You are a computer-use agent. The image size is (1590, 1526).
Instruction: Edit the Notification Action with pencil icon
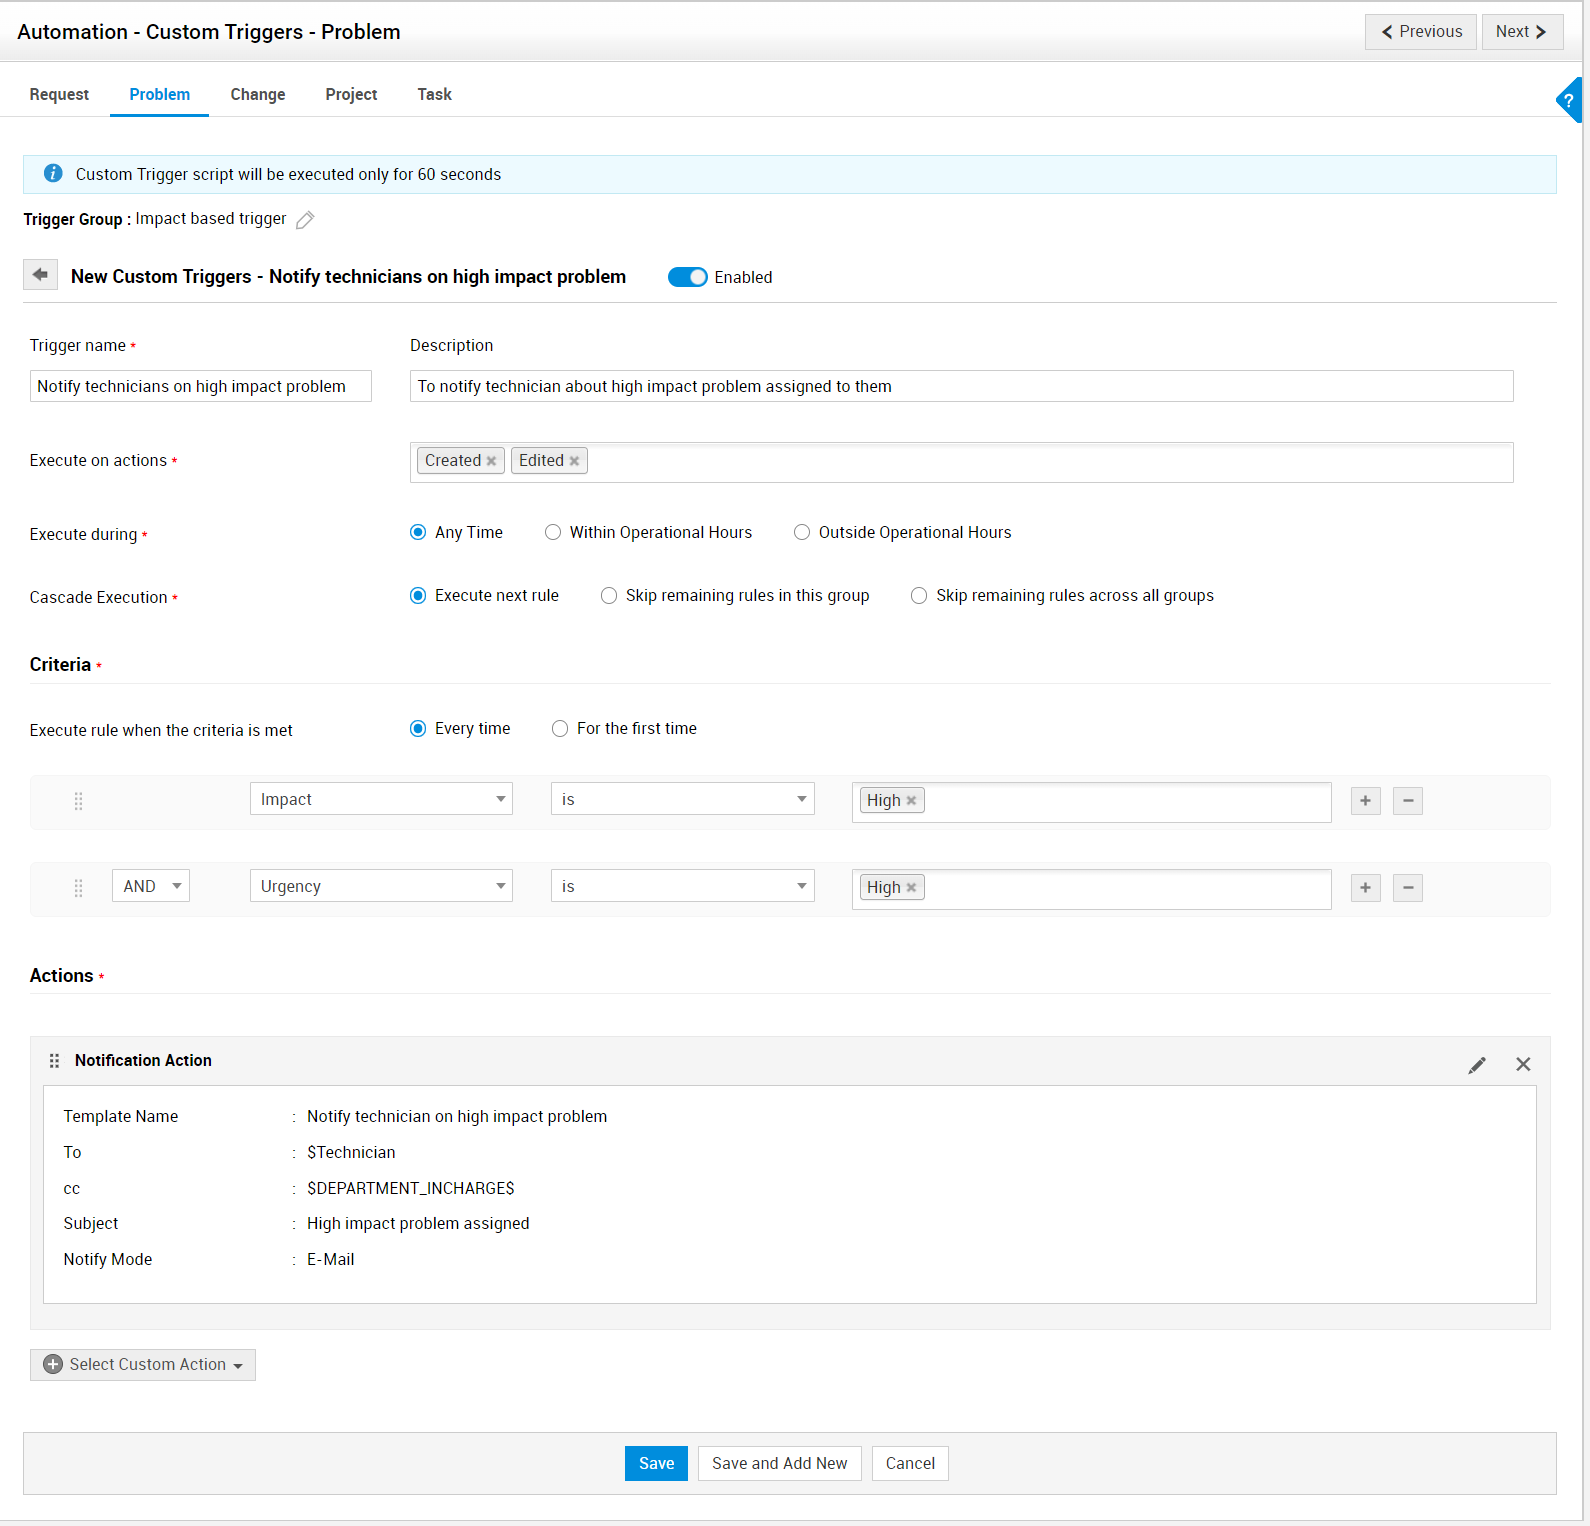click(1477, 1065)
